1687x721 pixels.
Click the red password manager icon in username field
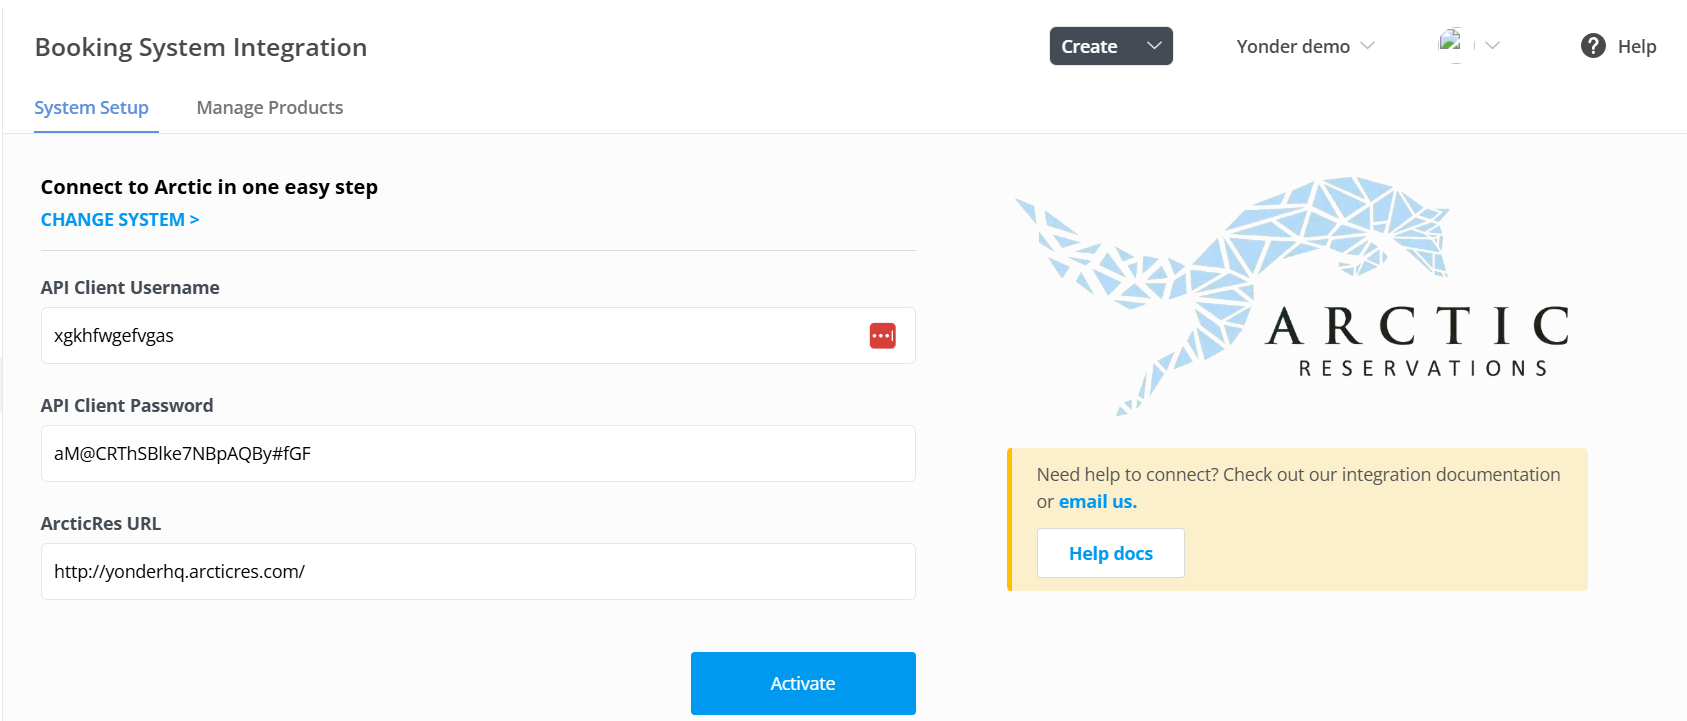point(882,336)
